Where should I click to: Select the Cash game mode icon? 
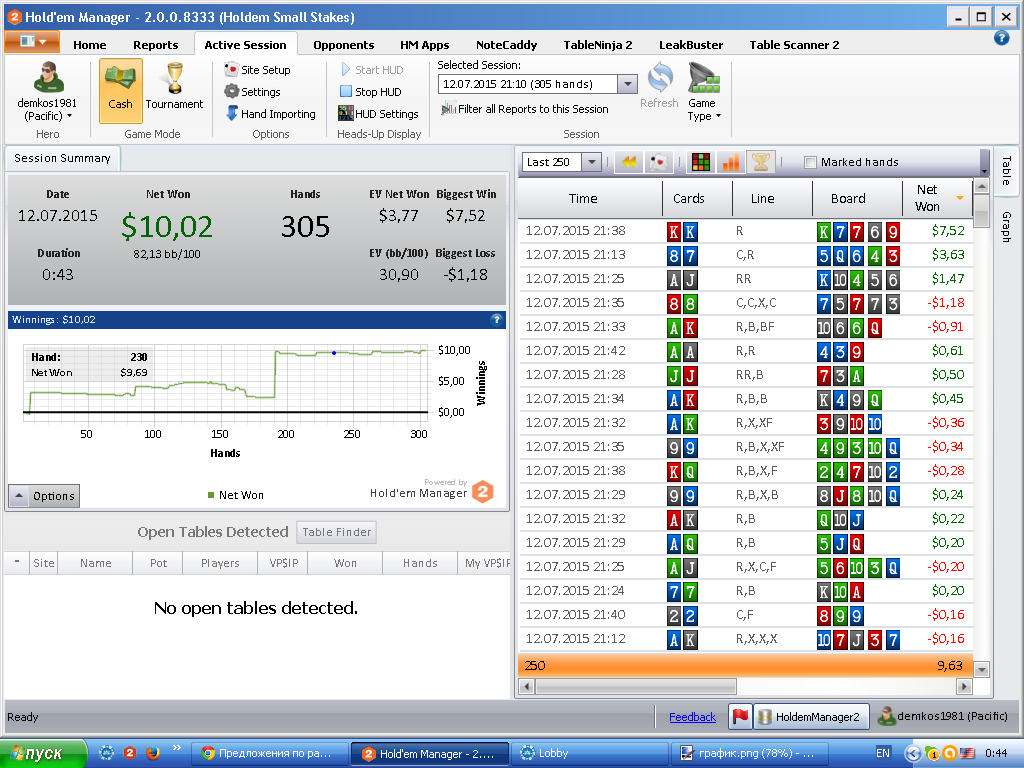(x=121, y=90)
